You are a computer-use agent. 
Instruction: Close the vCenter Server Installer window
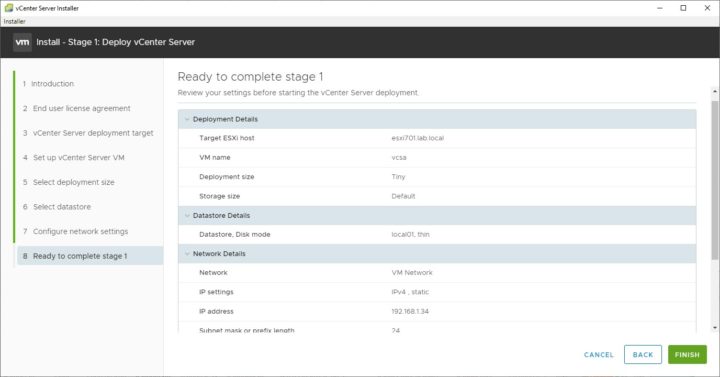pyautogui.click(x=707, y=8)
